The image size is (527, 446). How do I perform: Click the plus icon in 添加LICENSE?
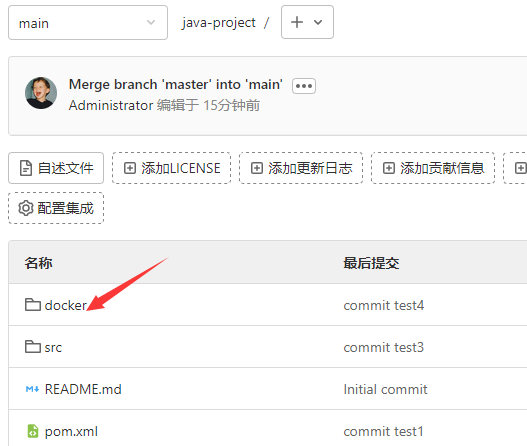(130, 168)
